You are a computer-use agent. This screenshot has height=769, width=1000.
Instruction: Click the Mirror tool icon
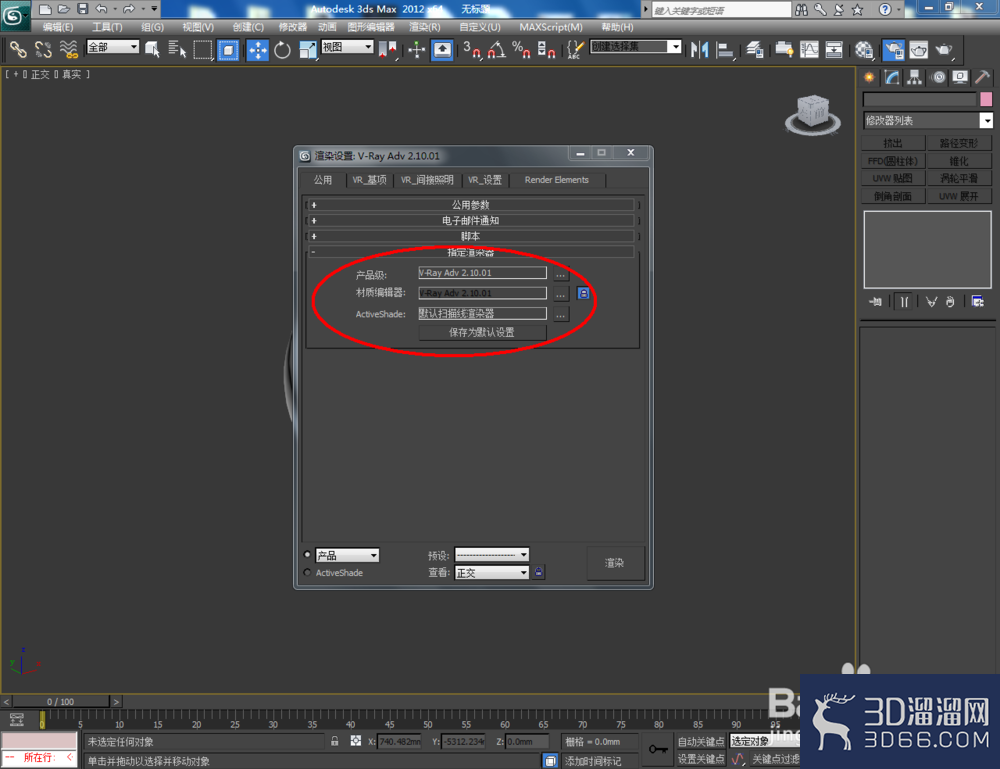pyautogui.click(x=700, y=49)
